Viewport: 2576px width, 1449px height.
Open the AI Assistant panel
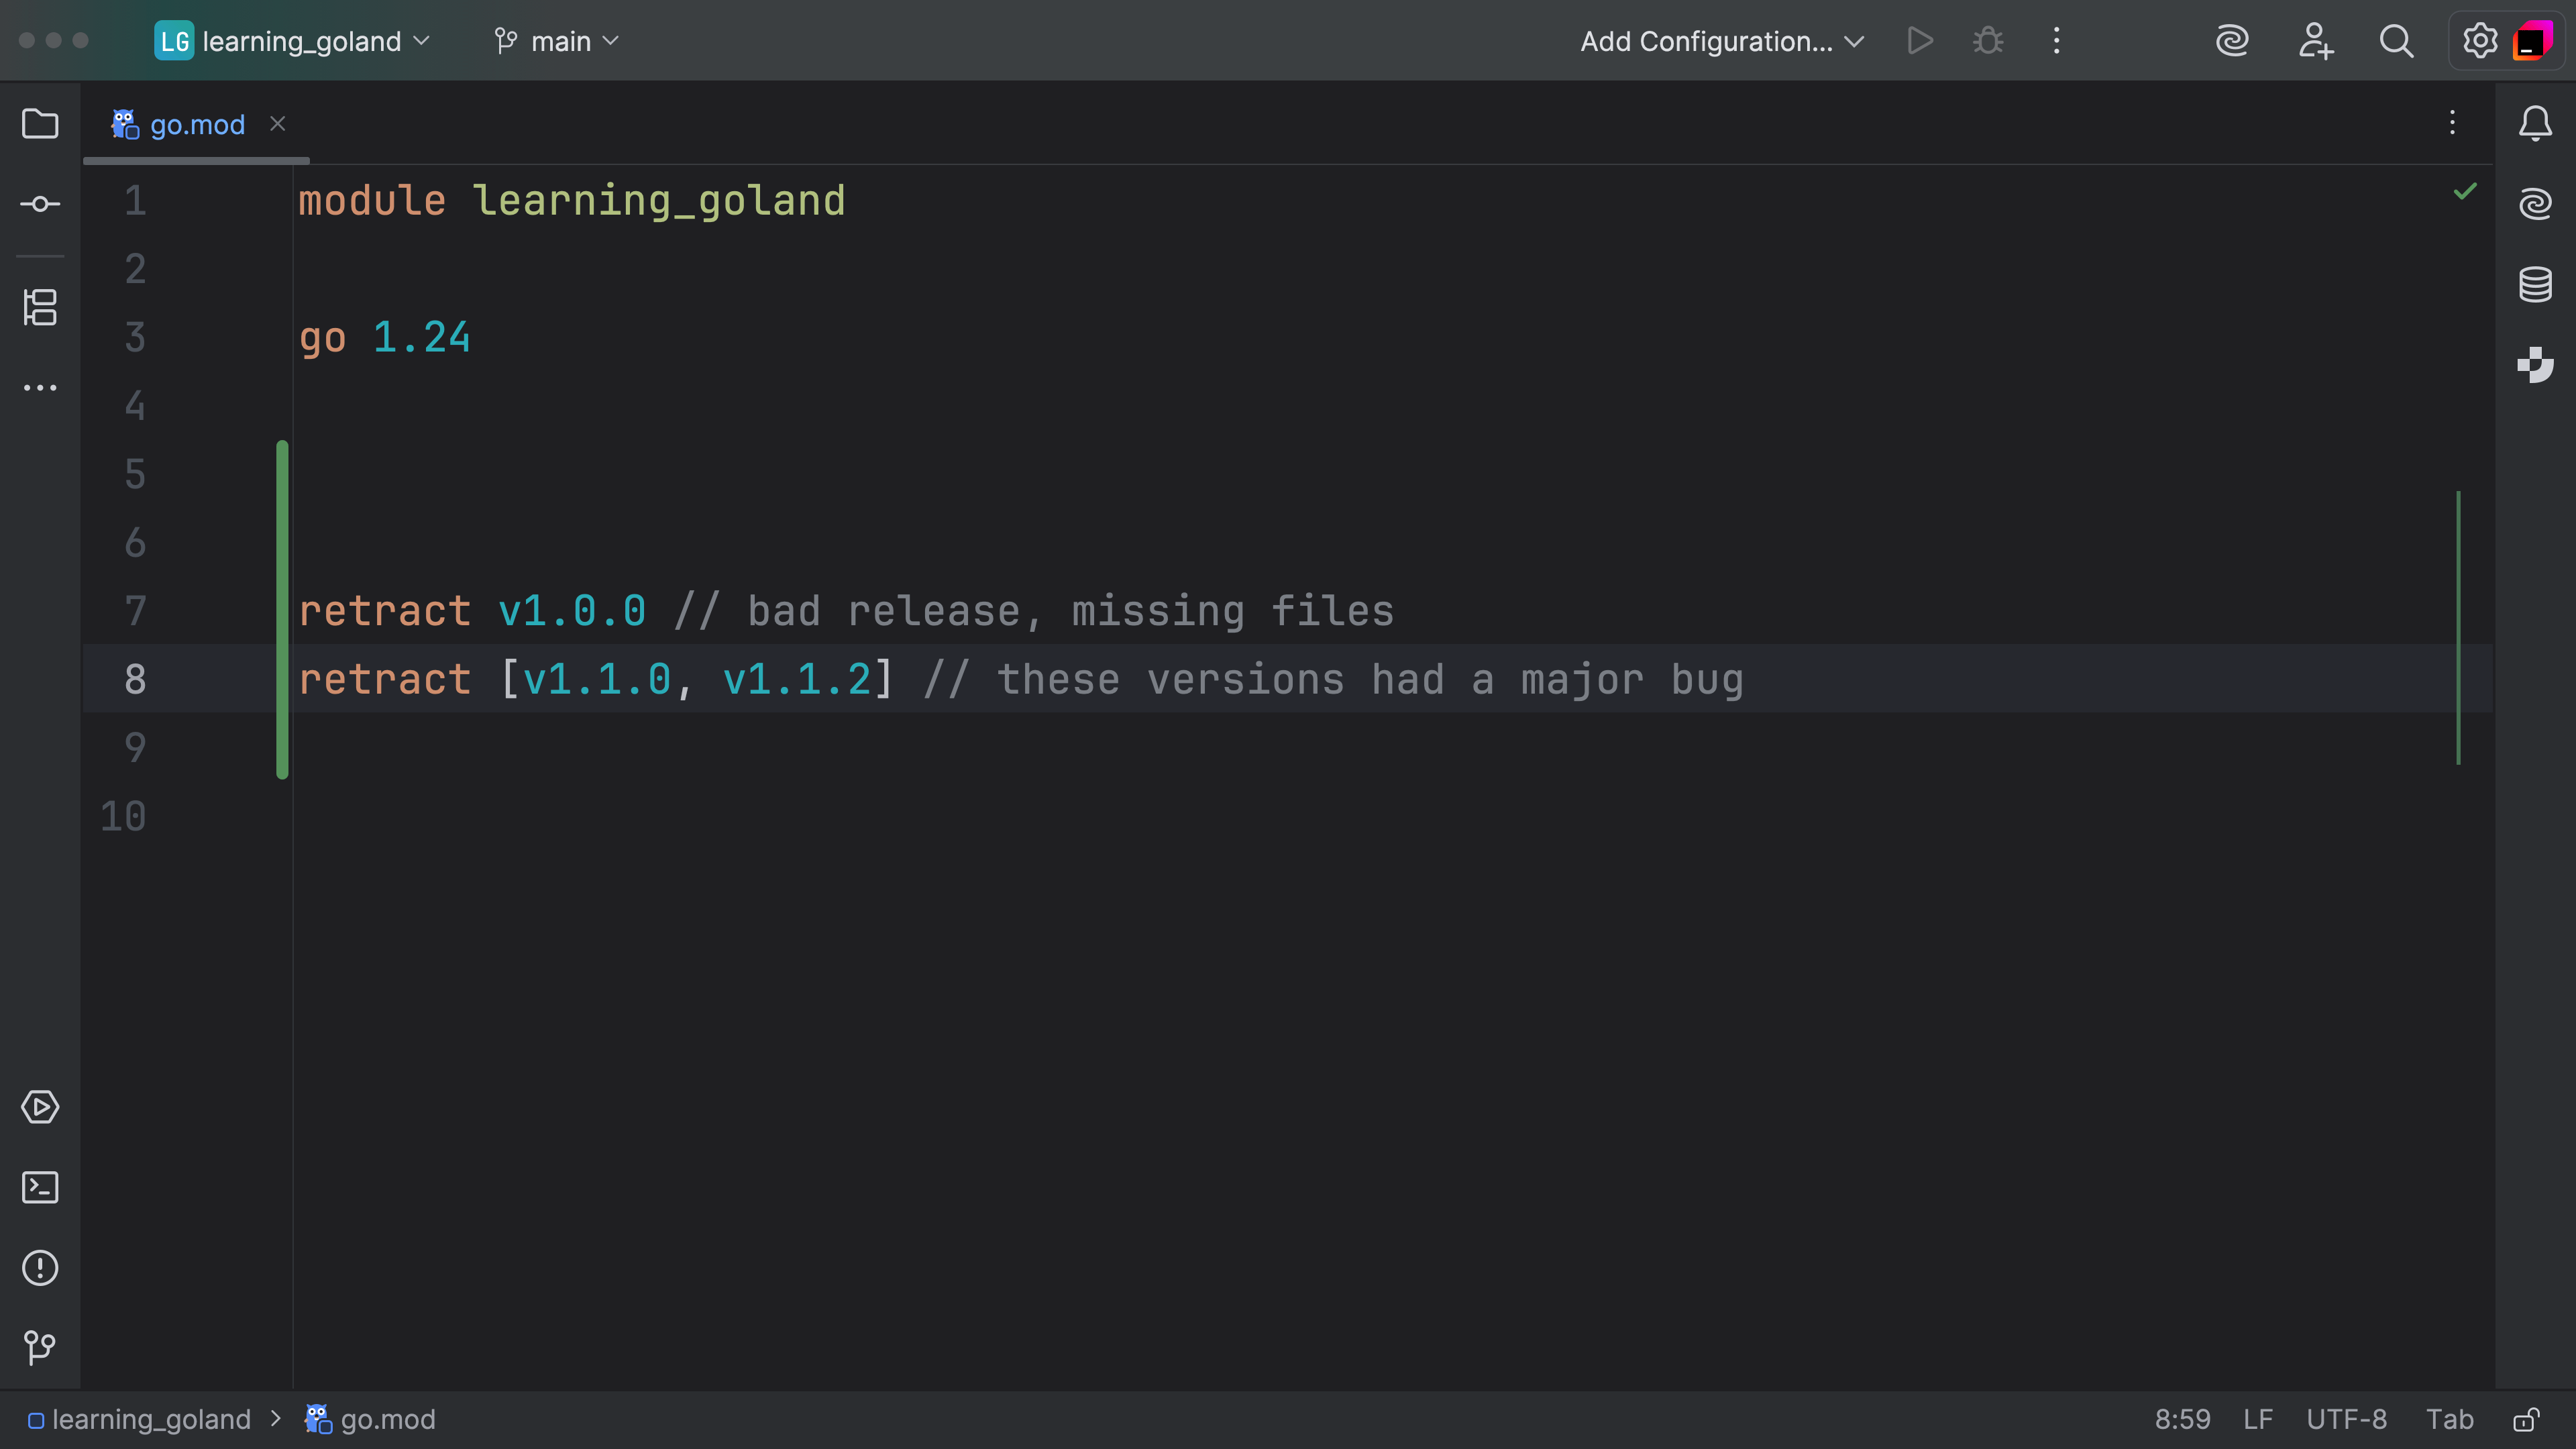pyautogui.click(x=2535, y=203)
